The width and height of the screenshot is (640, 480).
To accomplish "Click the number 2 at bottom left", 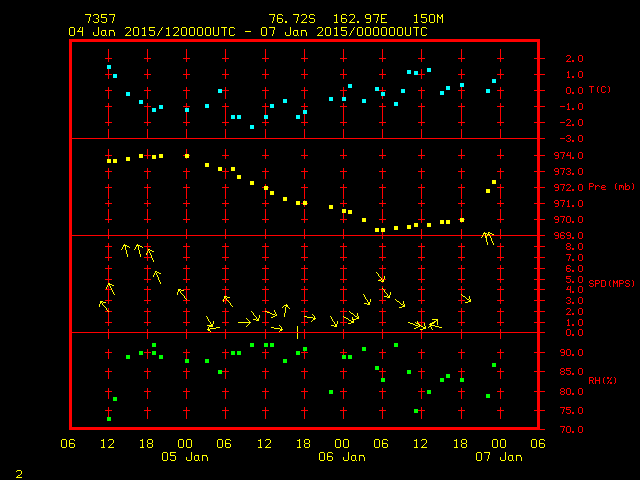I will [18, 472].
